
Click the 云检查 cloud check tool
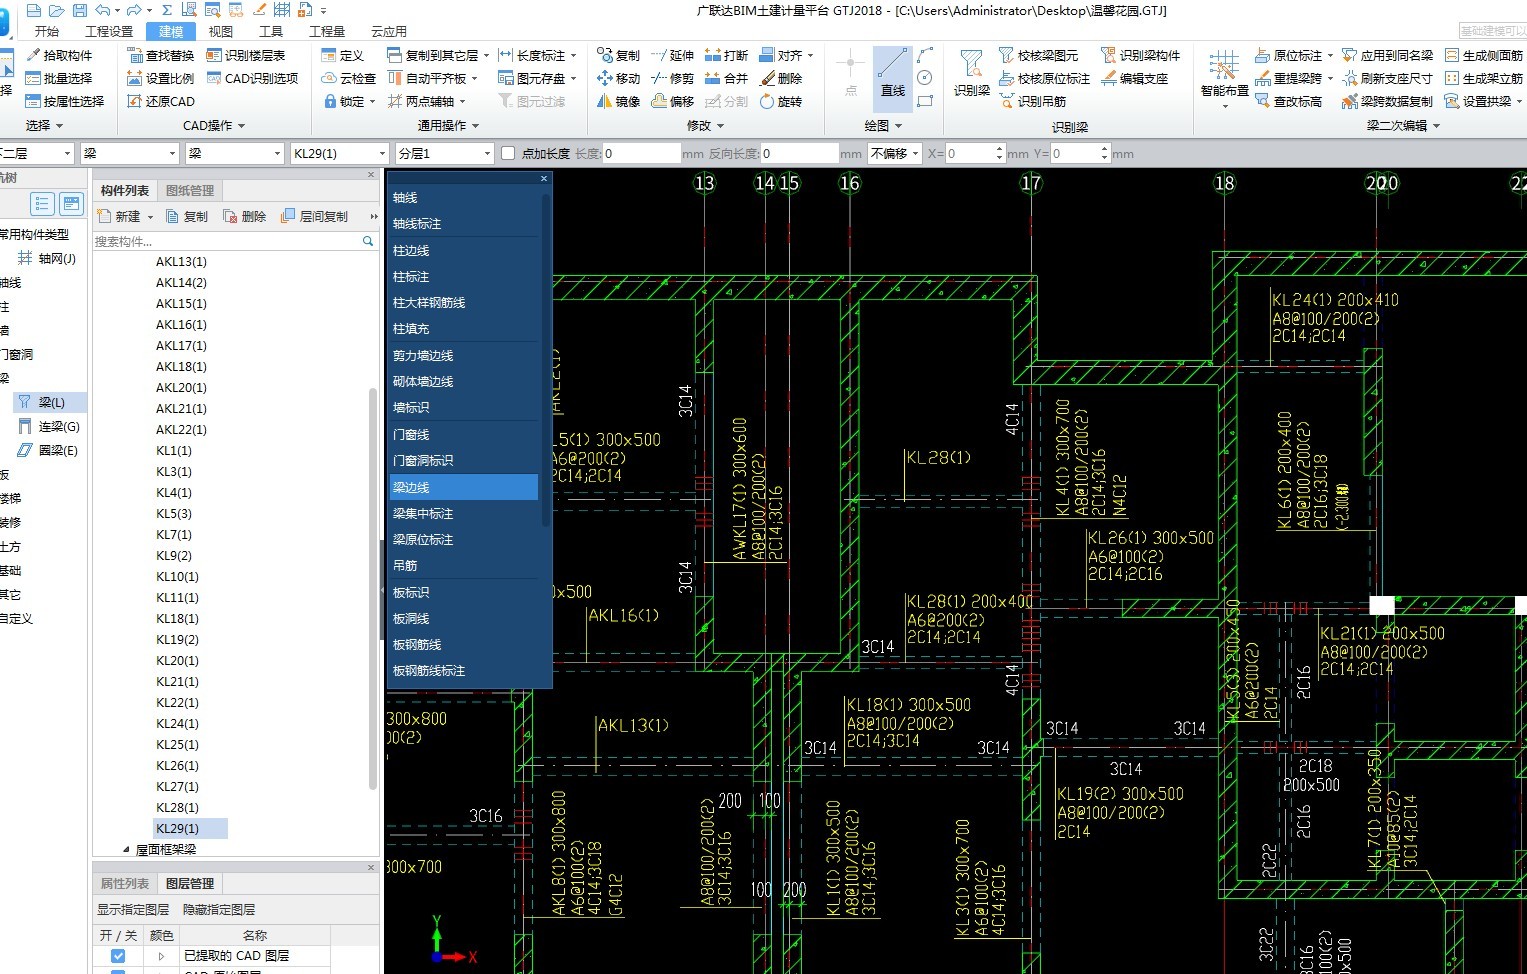coord(349,78)
